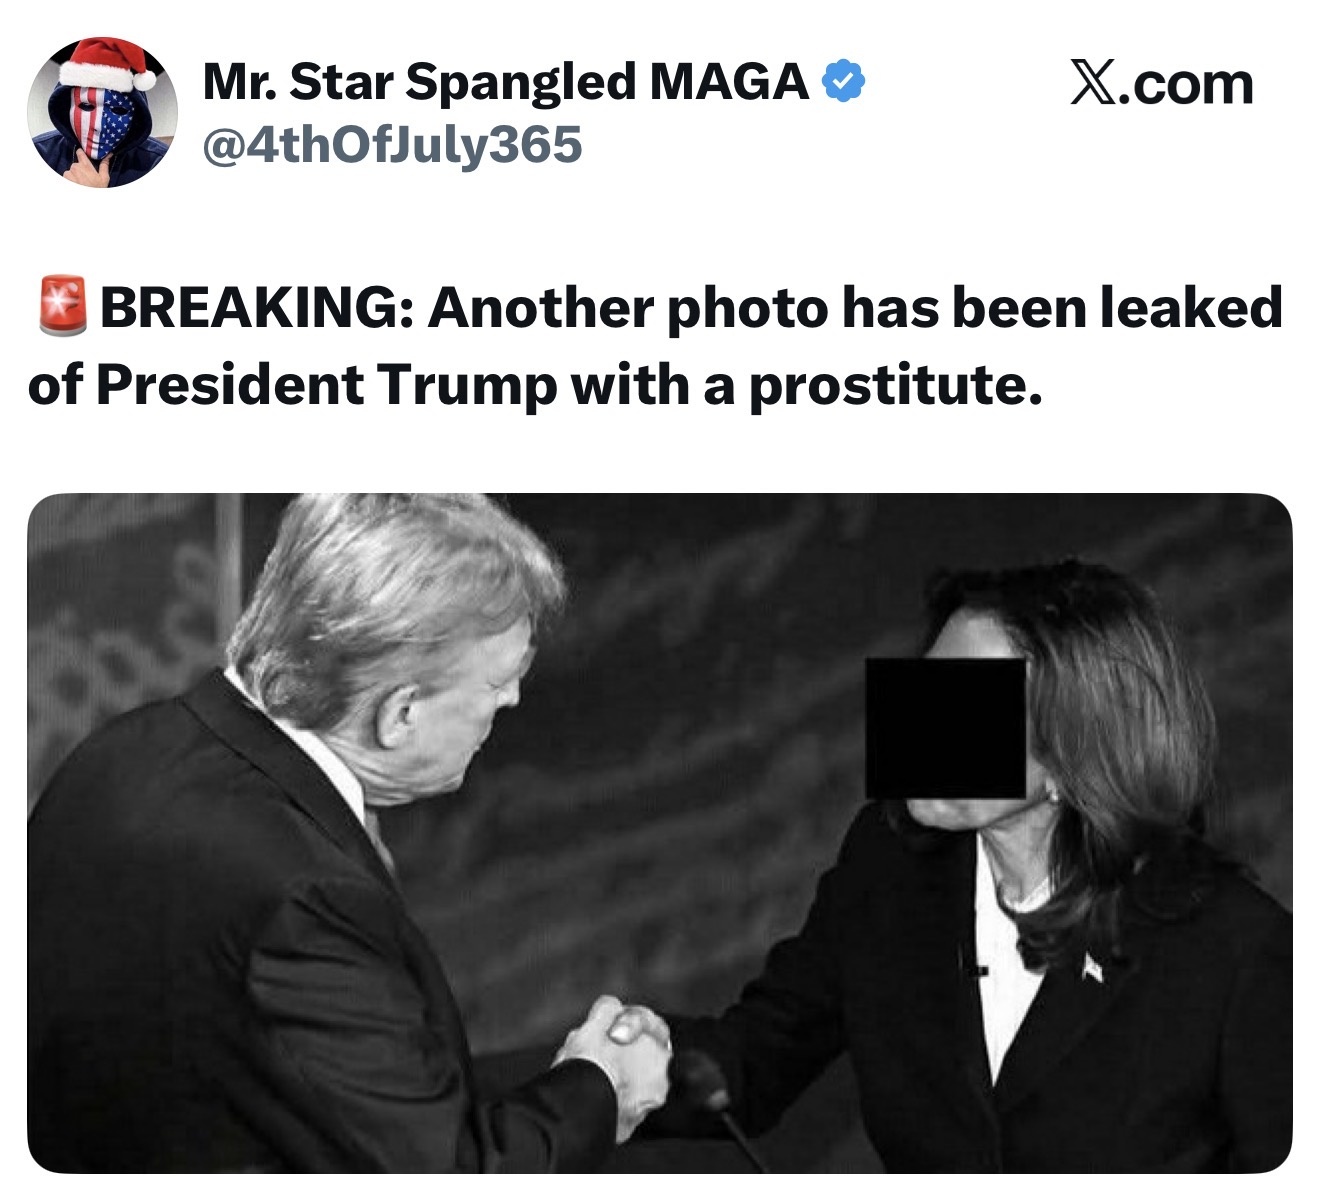
Task: Click the ".com" text of X.com
Action: [1186, 84]
